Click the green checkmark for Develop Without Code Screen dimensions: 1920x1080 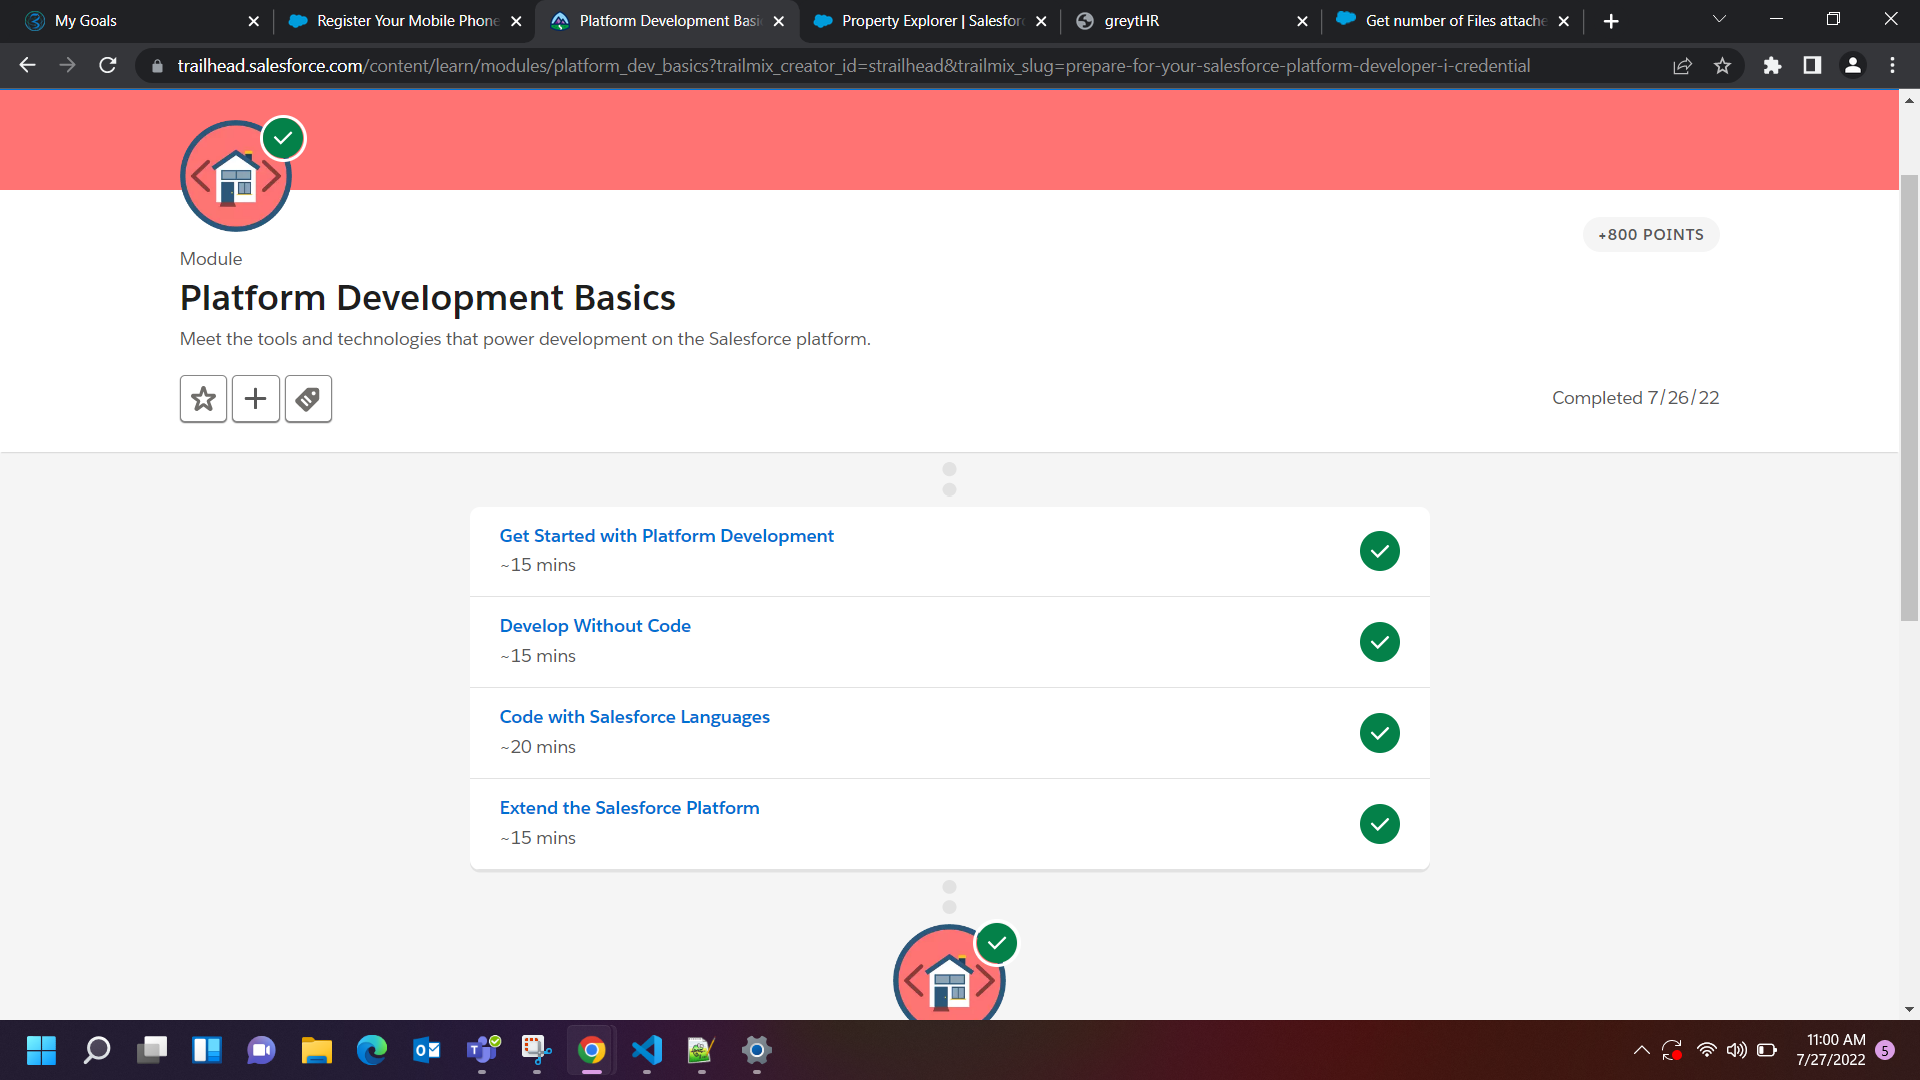1380,642
